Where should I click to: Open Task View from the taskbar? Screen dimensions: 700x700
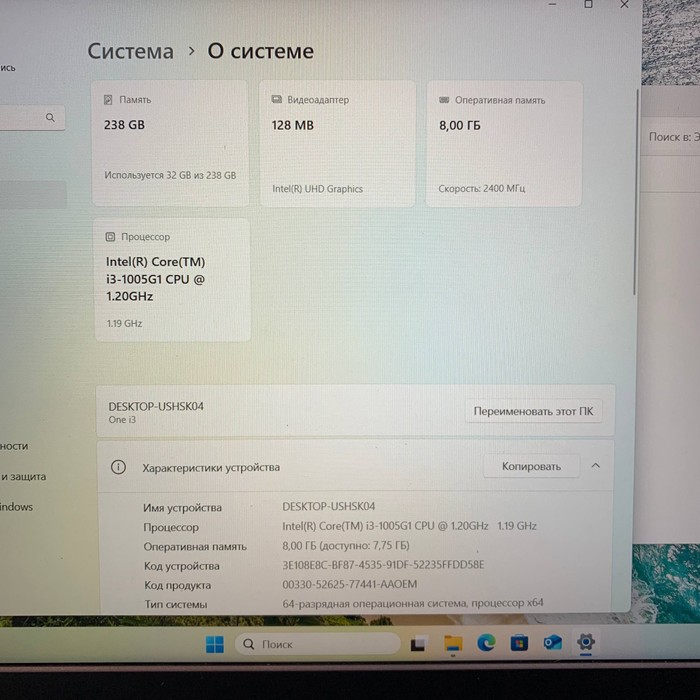(419, 644)
